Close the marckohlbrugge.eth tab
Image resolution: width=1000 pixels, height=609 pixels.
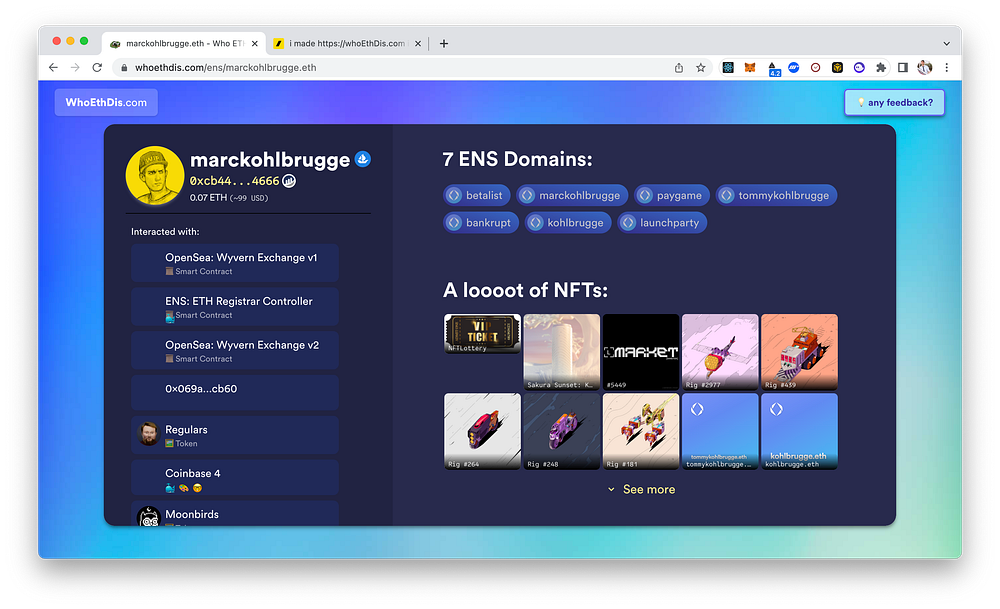[x=254, y=44]
